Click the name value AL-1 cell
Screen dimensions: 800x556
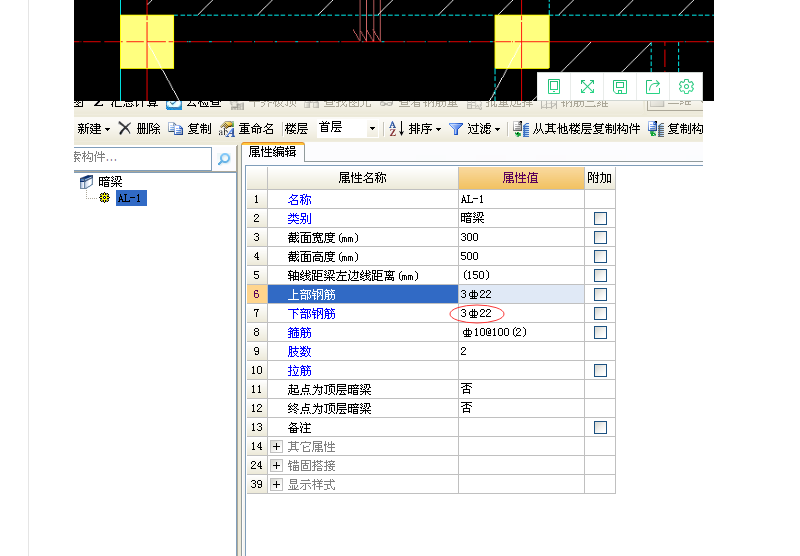521,199
